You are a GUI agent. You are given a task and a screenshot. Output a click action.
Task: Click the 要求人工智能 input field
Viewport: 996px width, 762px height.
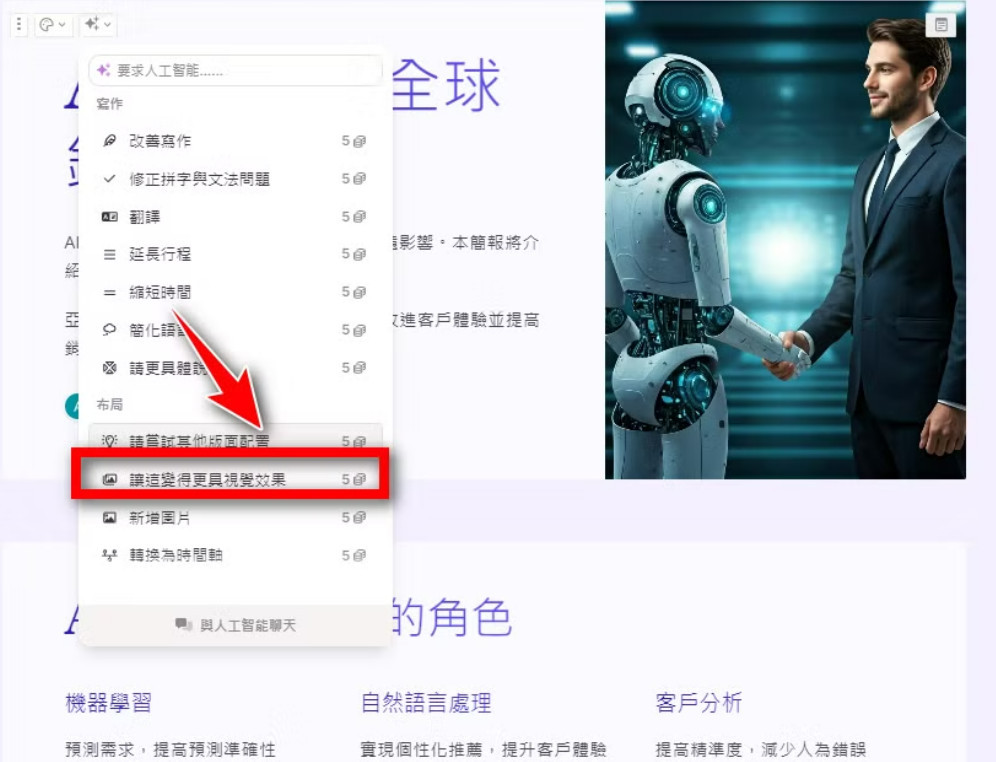[236, 70]
